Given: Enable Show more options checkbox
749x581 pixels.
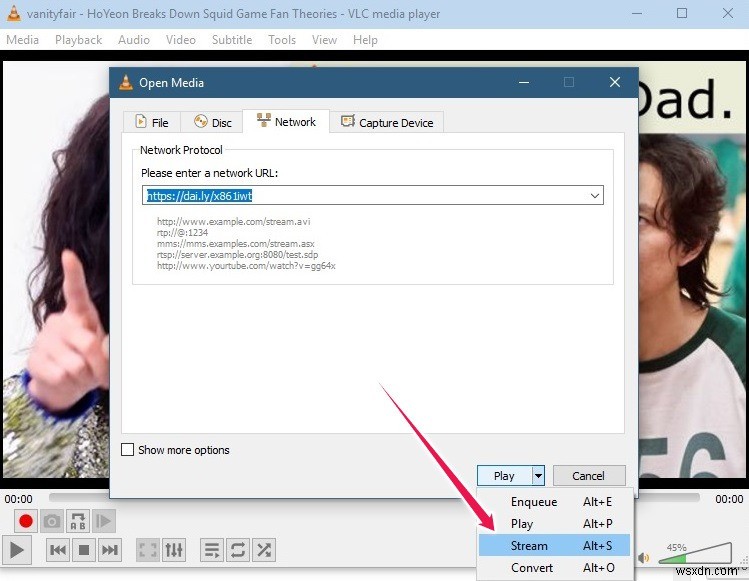Looking at the screenshot, I should tap(128, 450).
